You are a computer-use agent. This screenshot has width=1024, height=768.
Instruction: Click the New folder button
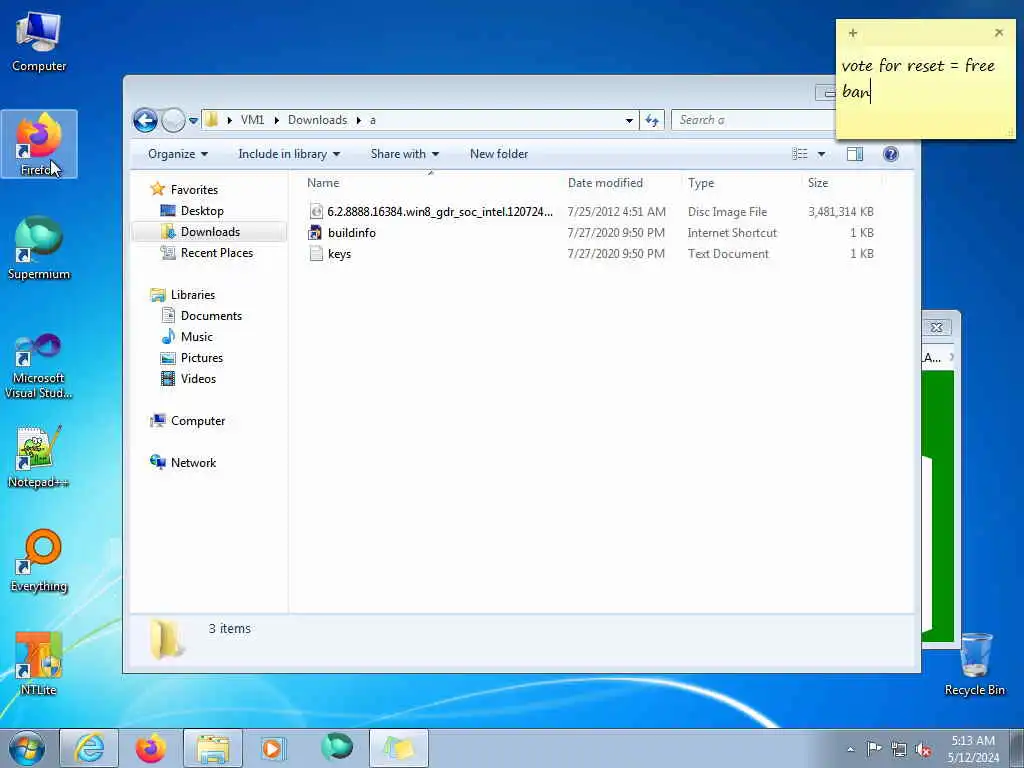tap(499, 154)
